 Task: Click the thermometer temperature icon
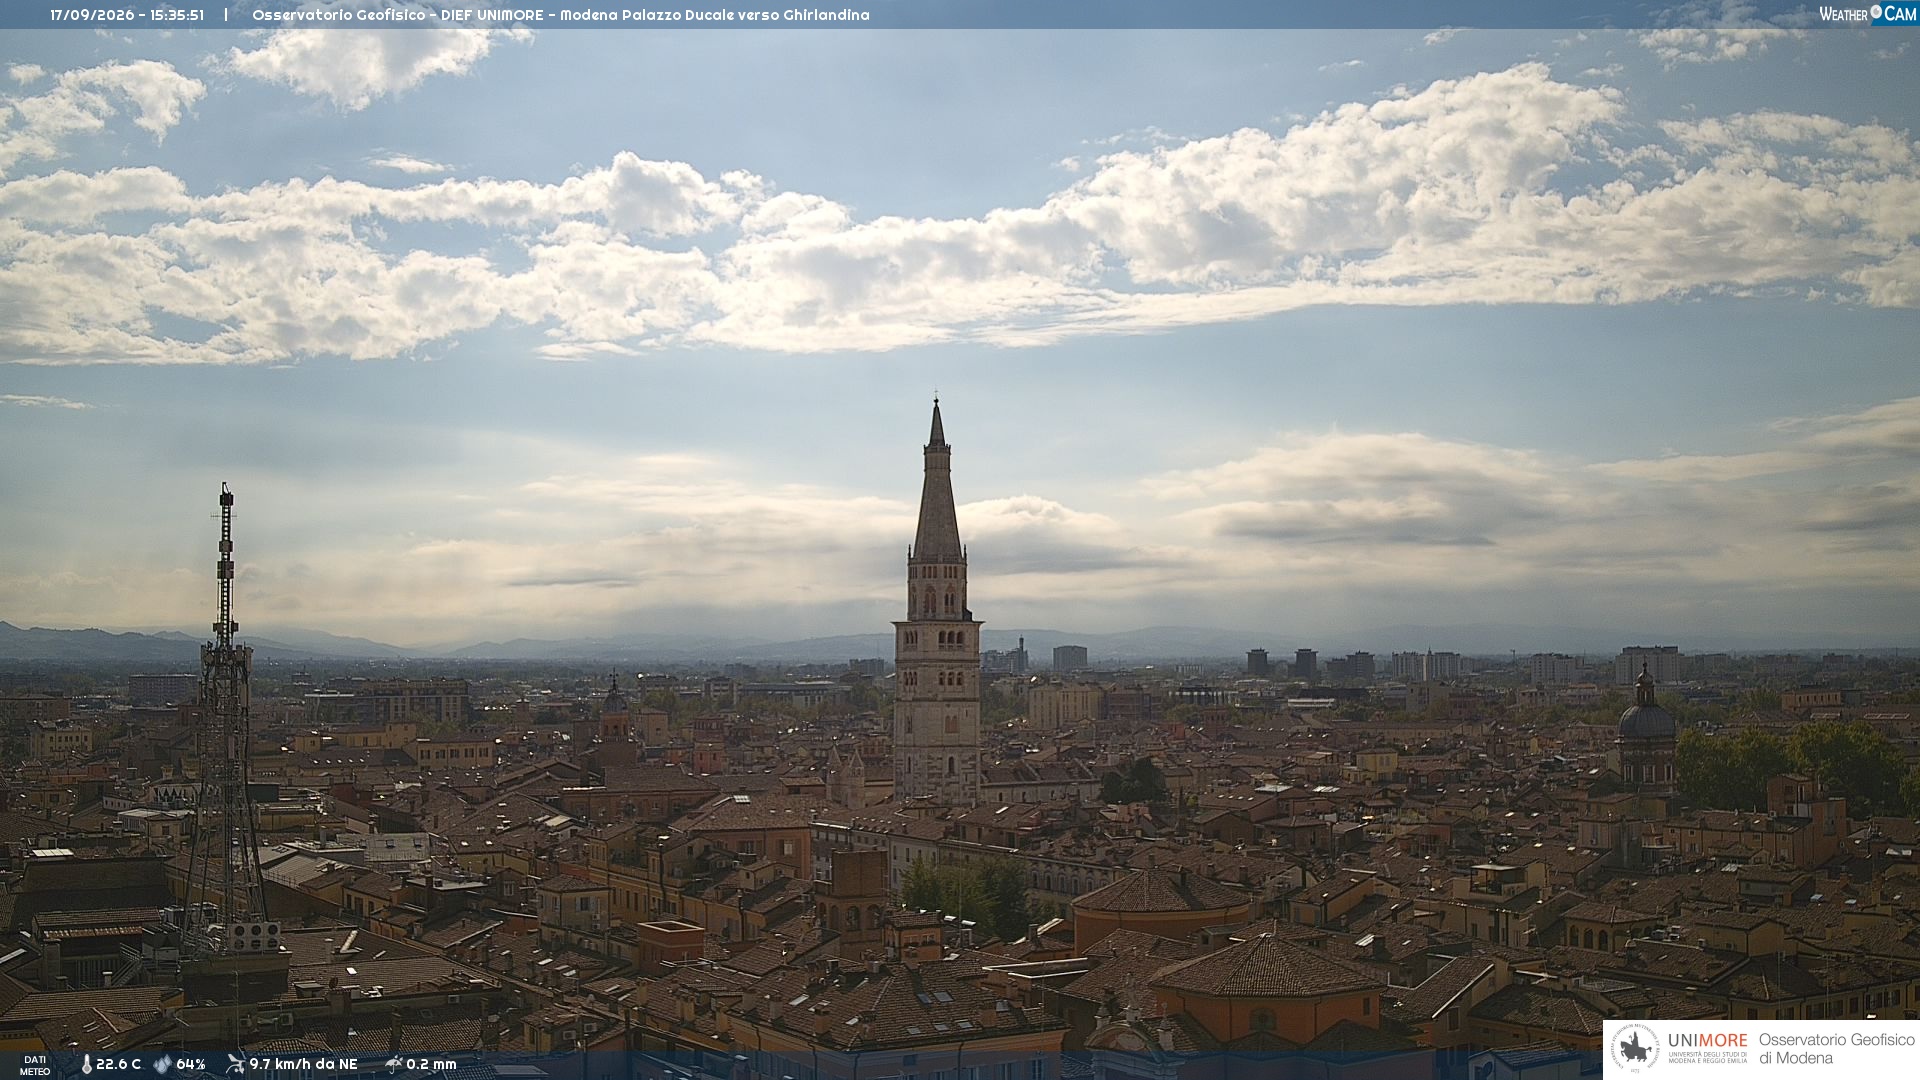tap(87, 1064)
